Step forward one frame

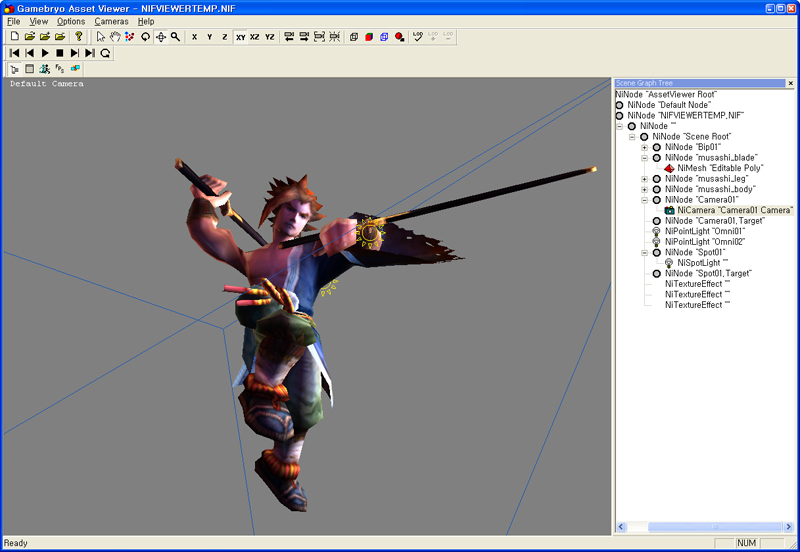point(75,53)
